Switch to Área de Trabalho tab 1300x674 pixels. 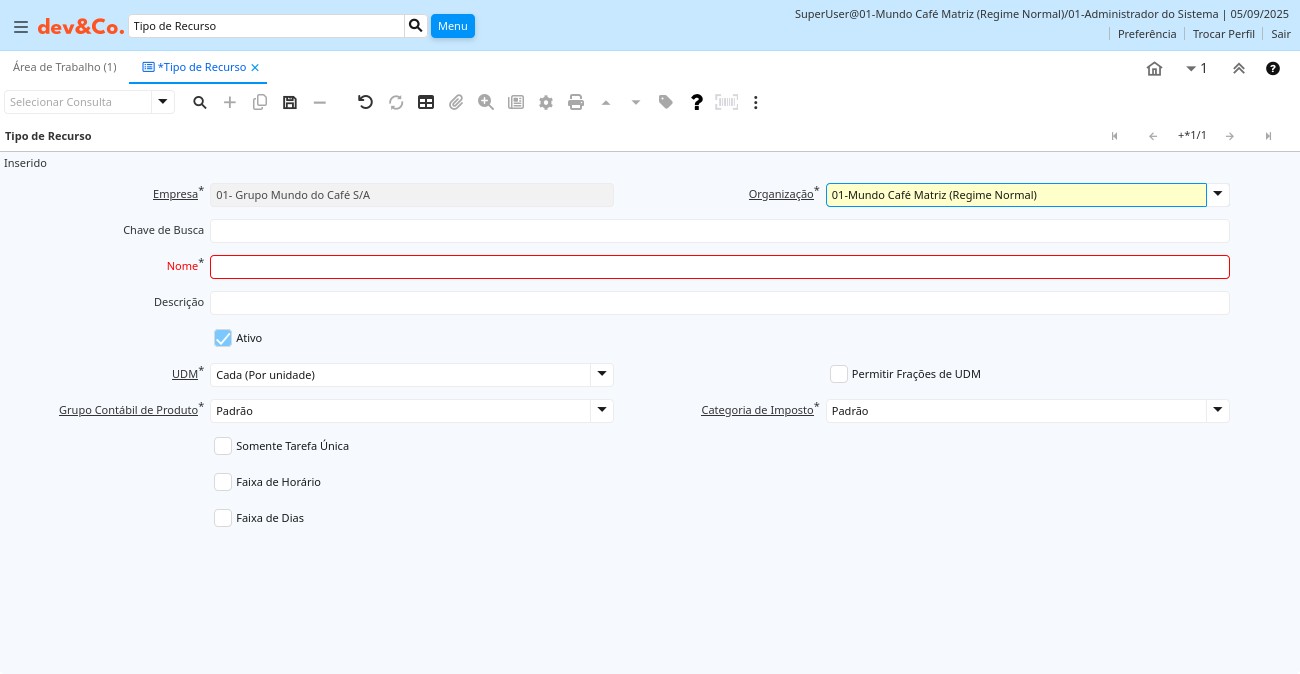pyautogui.click(x=65, y=67)
